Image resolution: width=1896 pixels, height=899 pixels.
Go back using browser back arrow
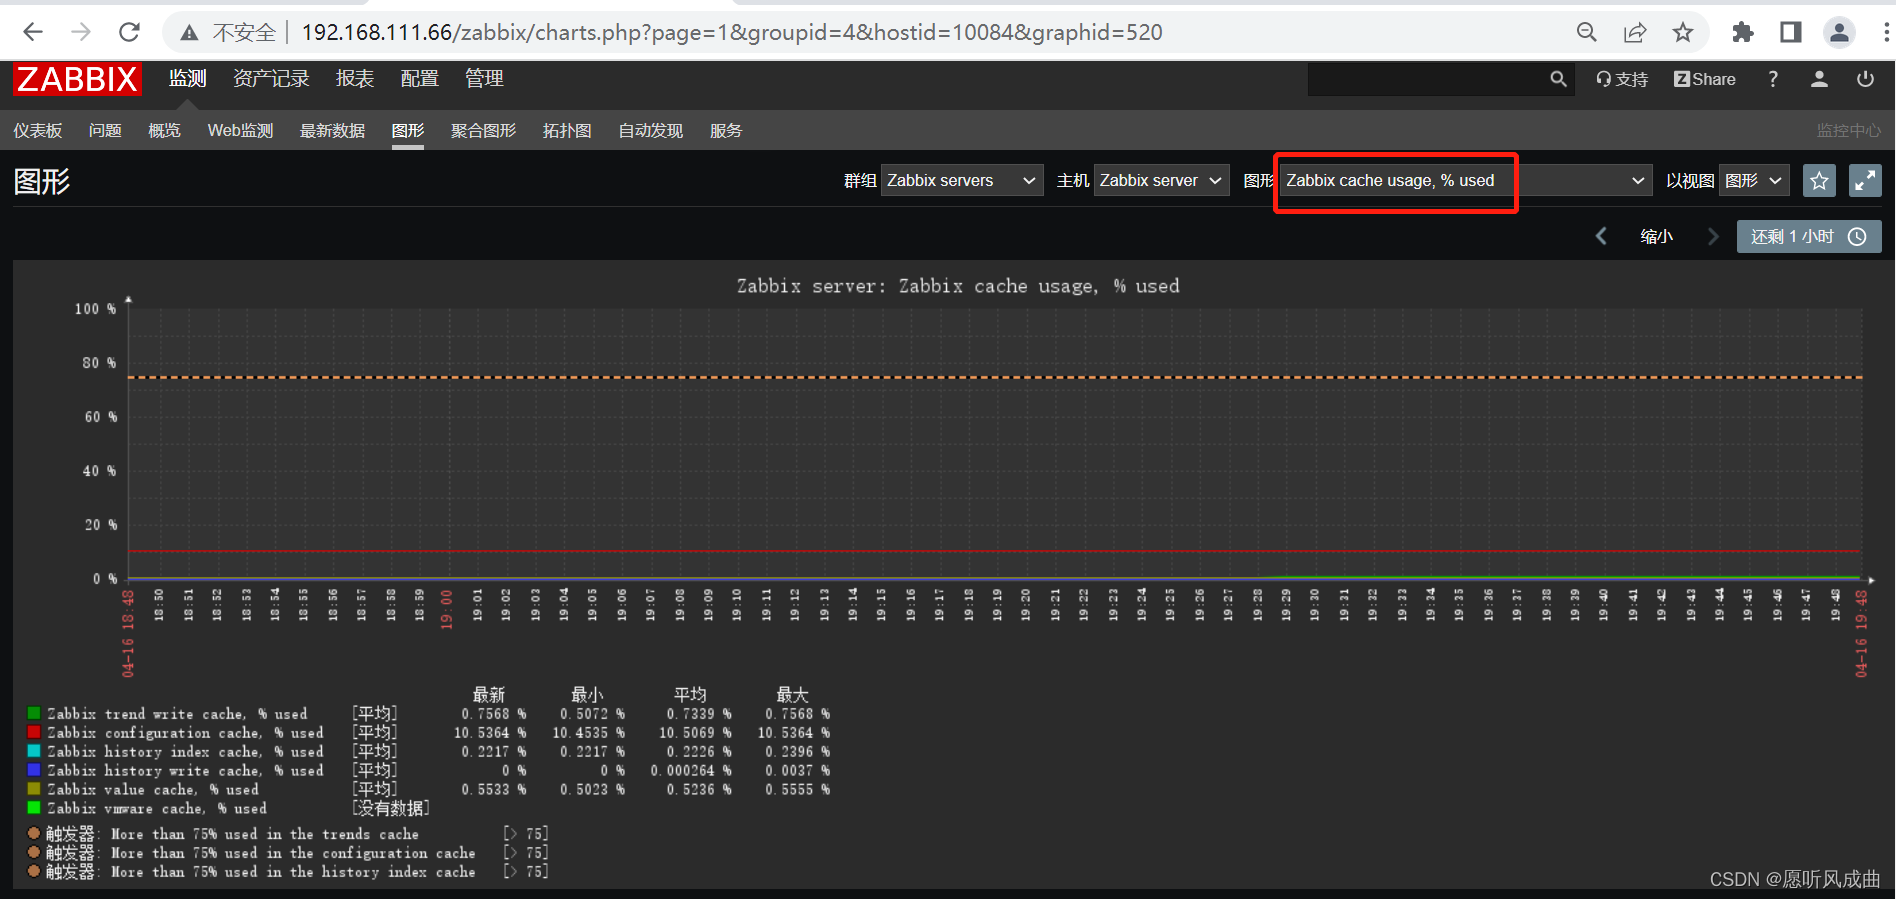[x=33, y=32]
